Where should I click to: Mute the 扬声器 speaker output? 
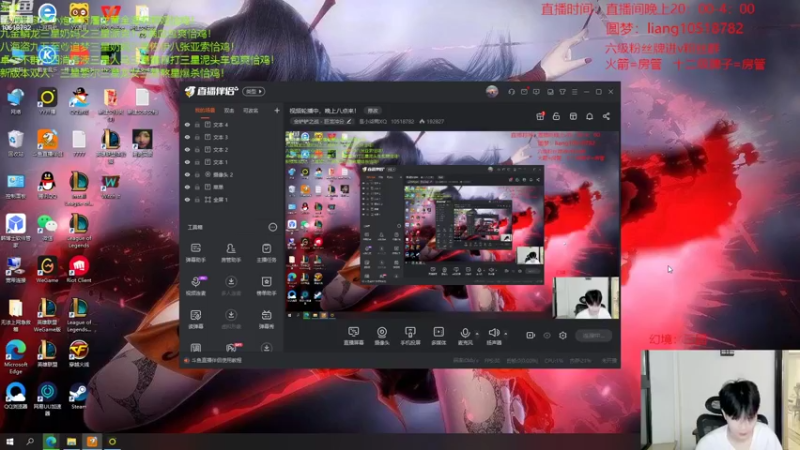pos(493,336)
